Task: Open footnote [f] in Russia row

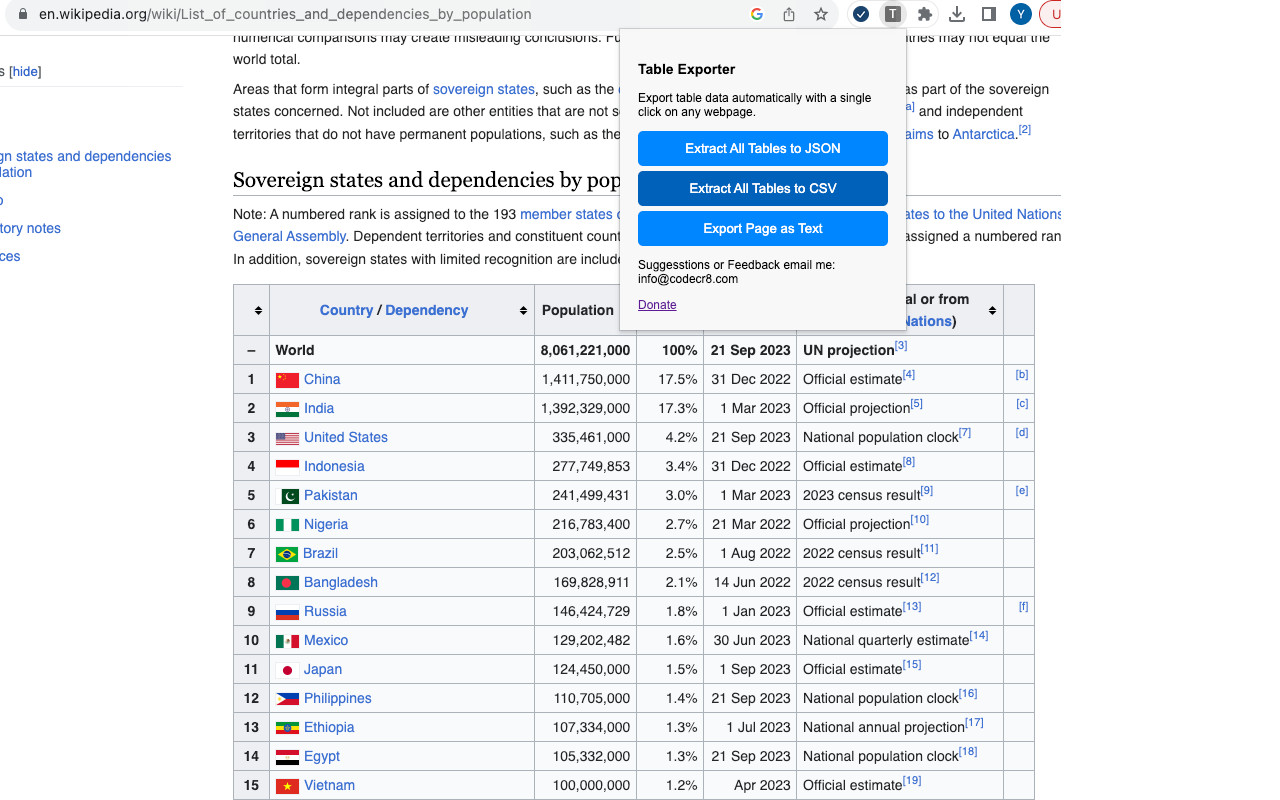Action: click(x=1023, y=607)
